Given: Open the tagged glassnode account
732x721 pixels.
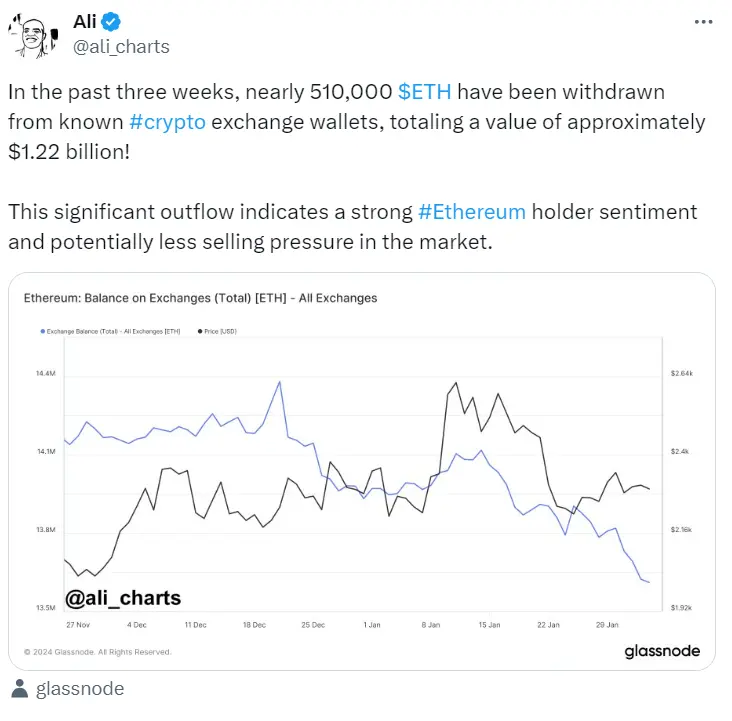Looking at the screenshot, I should [x=80, y=689].
